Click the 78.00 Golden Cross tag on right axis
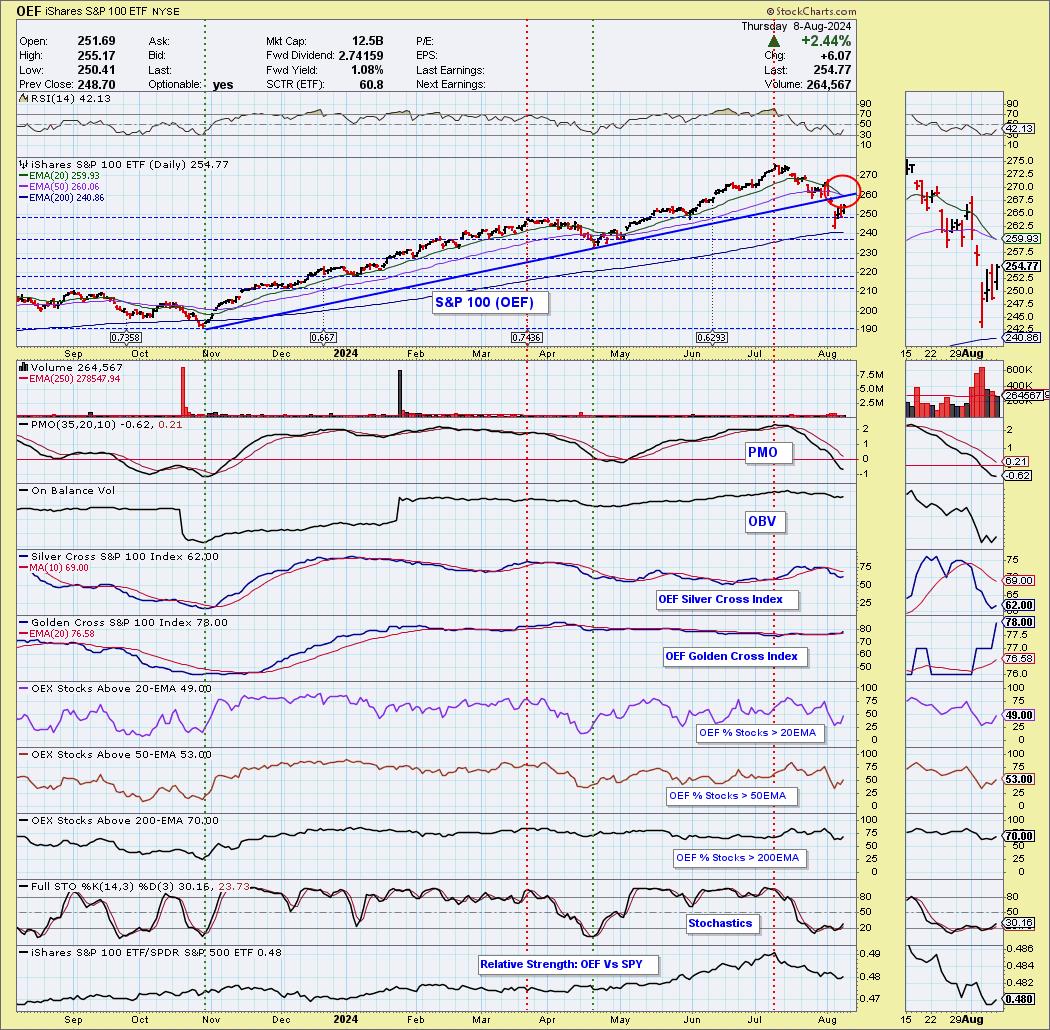This screenshot has width=1050, height=1030. 1019,622
